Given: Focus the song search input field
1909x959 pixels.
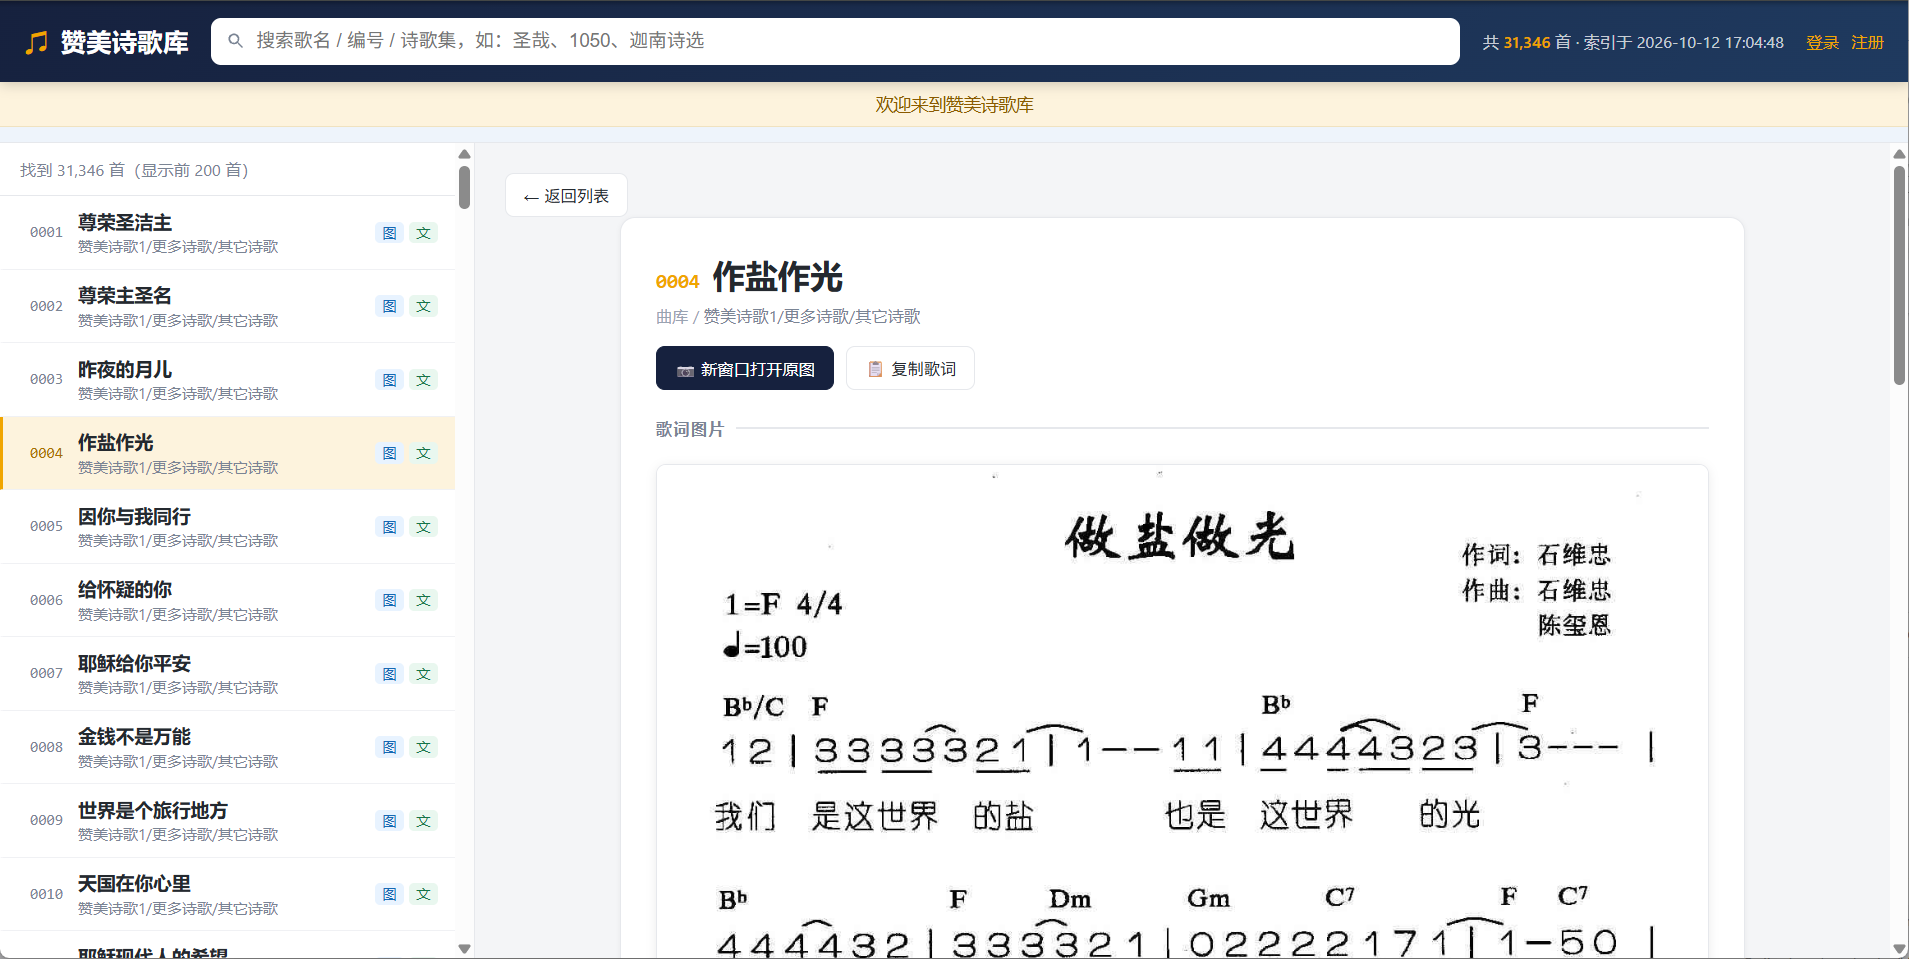Looking at the screenshot, I should pyautogui.click(x=835, y=41).
